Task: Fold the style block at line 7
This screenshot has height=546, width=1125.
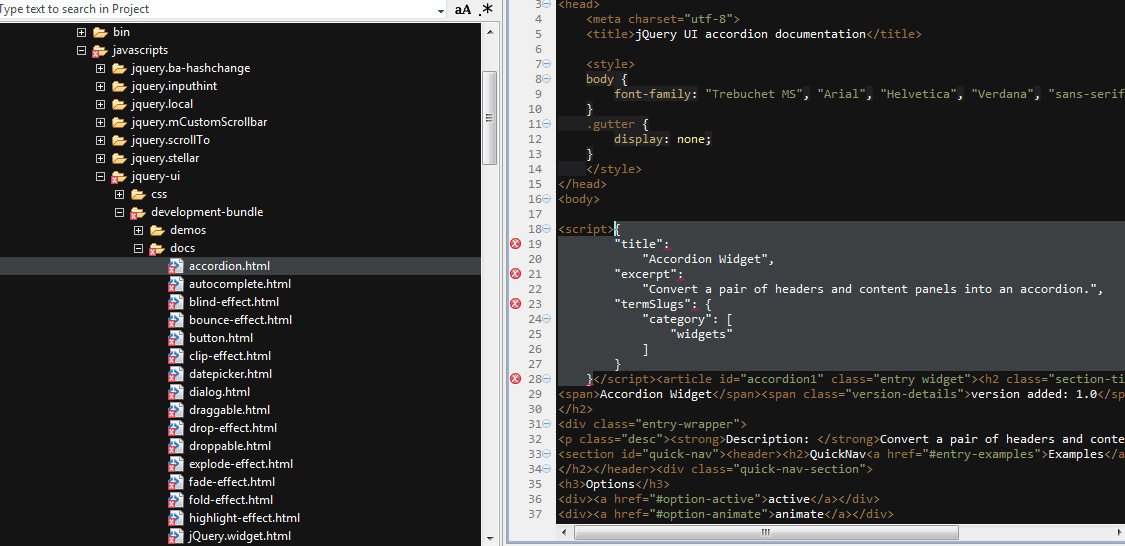Action: 546,64
